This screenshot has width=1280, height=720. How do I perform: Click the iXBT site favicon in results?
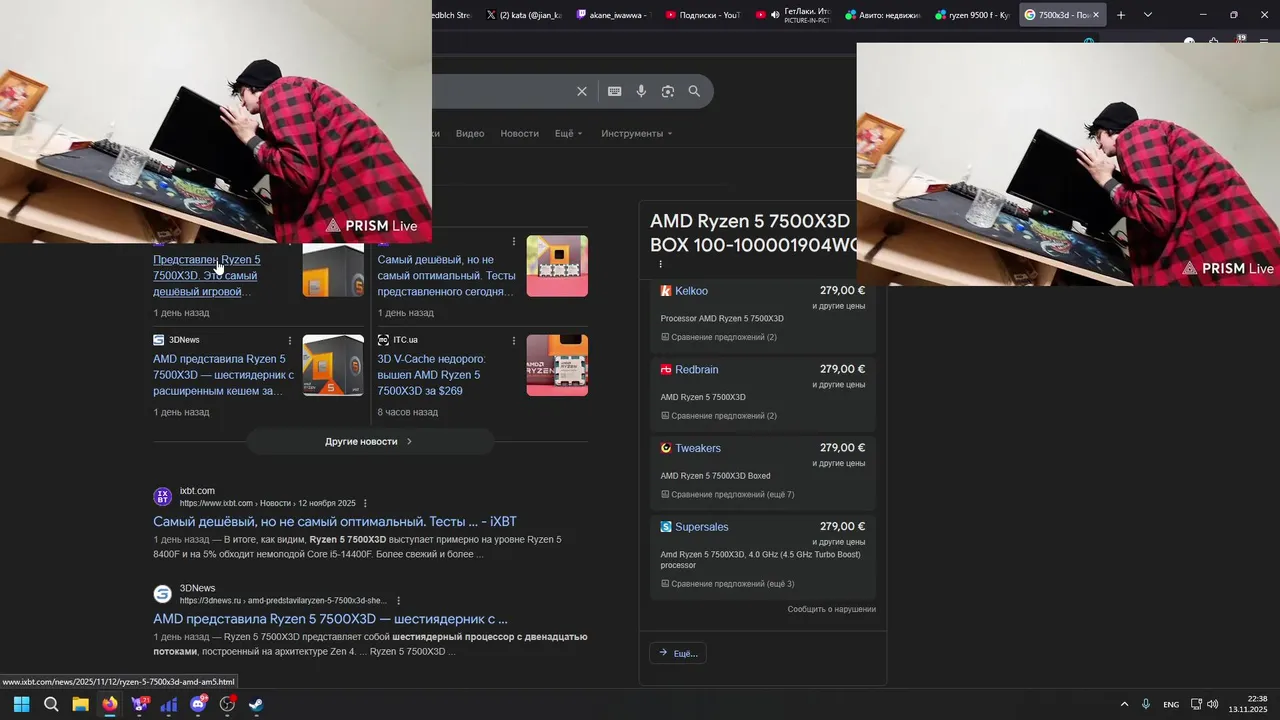point(162,496)
